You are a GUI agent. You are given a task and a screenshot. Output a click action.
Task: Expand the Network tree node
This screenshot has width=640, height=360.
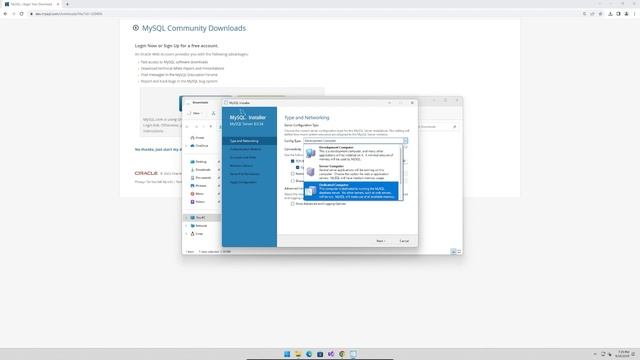(187, 226)
